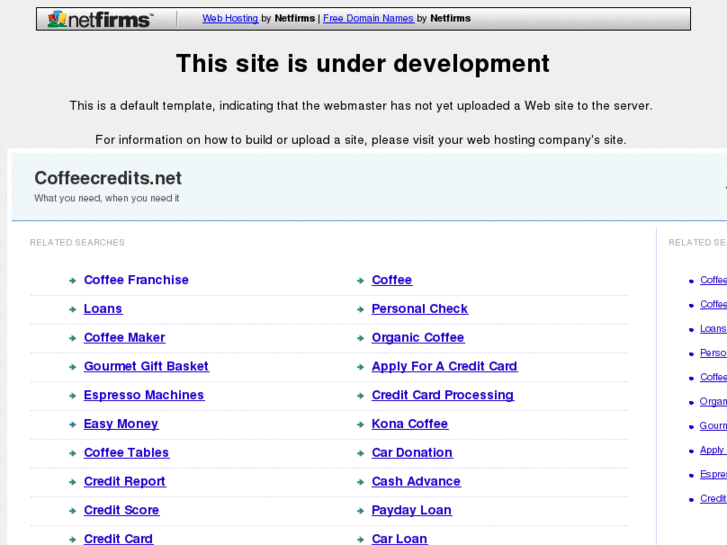Open the Organic Coffee link

(x=418, y=338)
